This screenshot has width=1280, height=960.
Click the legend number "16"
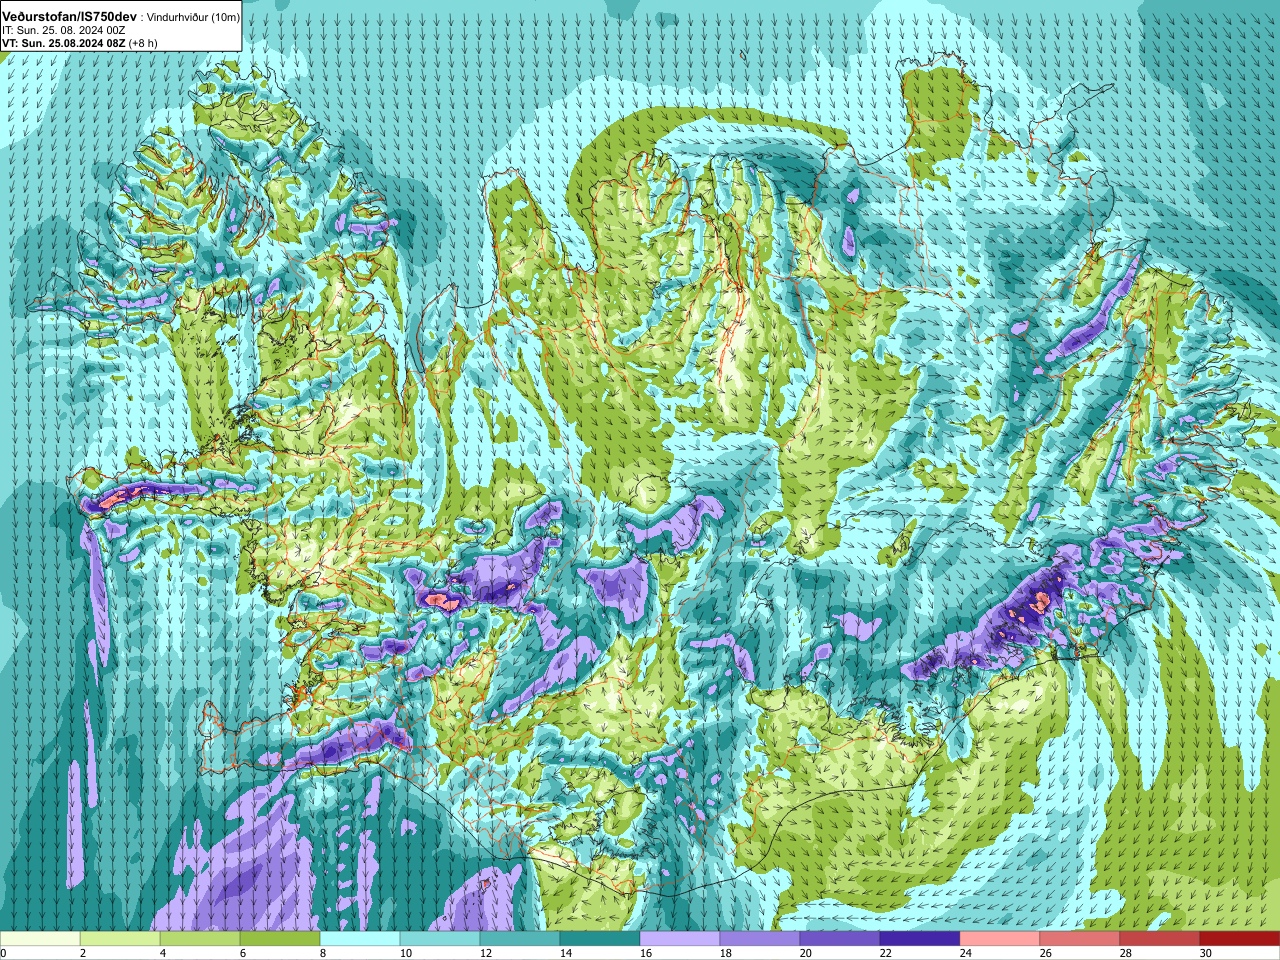(645, 953)
